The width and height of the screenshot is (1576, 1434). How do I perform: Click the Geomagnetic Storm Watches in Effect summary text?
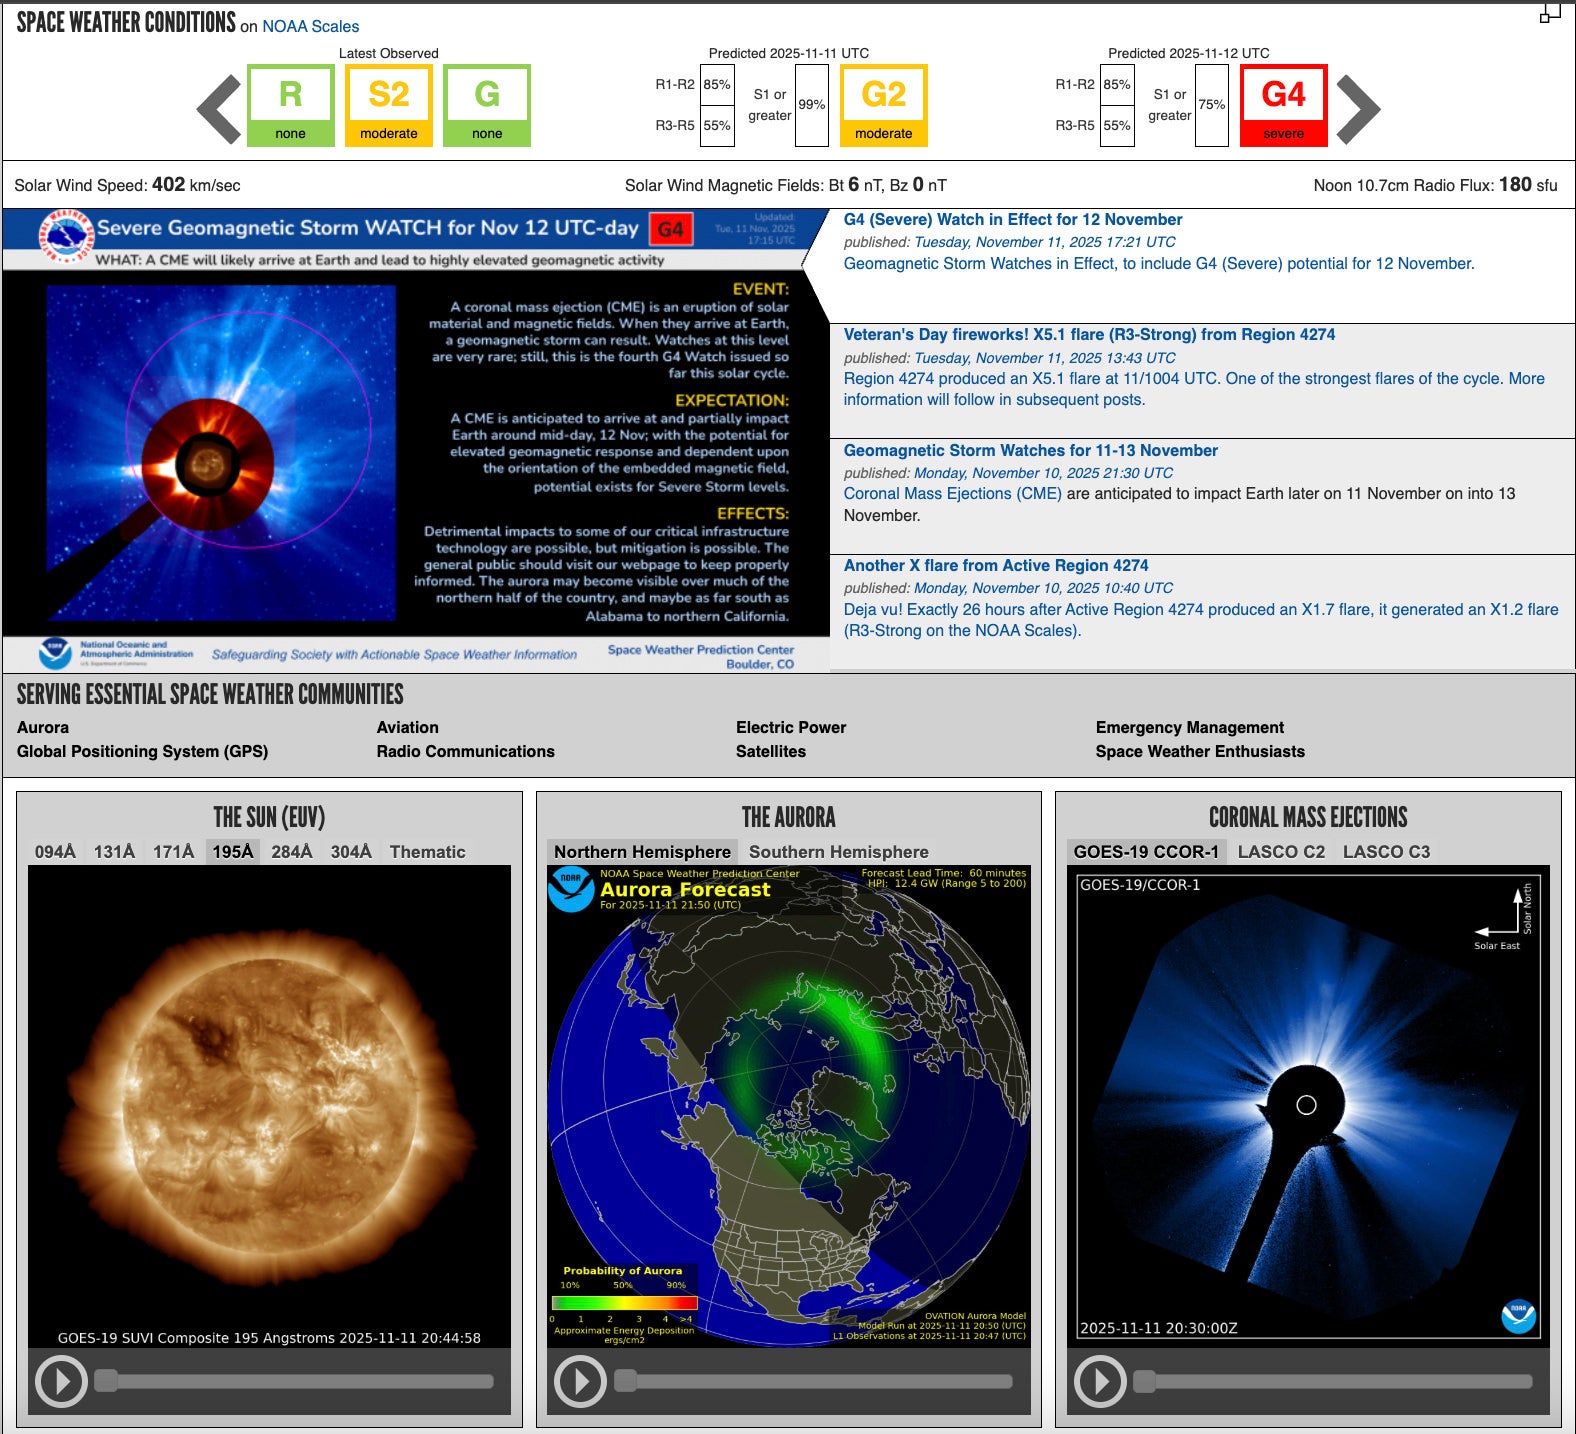[x=1159, y=263]
